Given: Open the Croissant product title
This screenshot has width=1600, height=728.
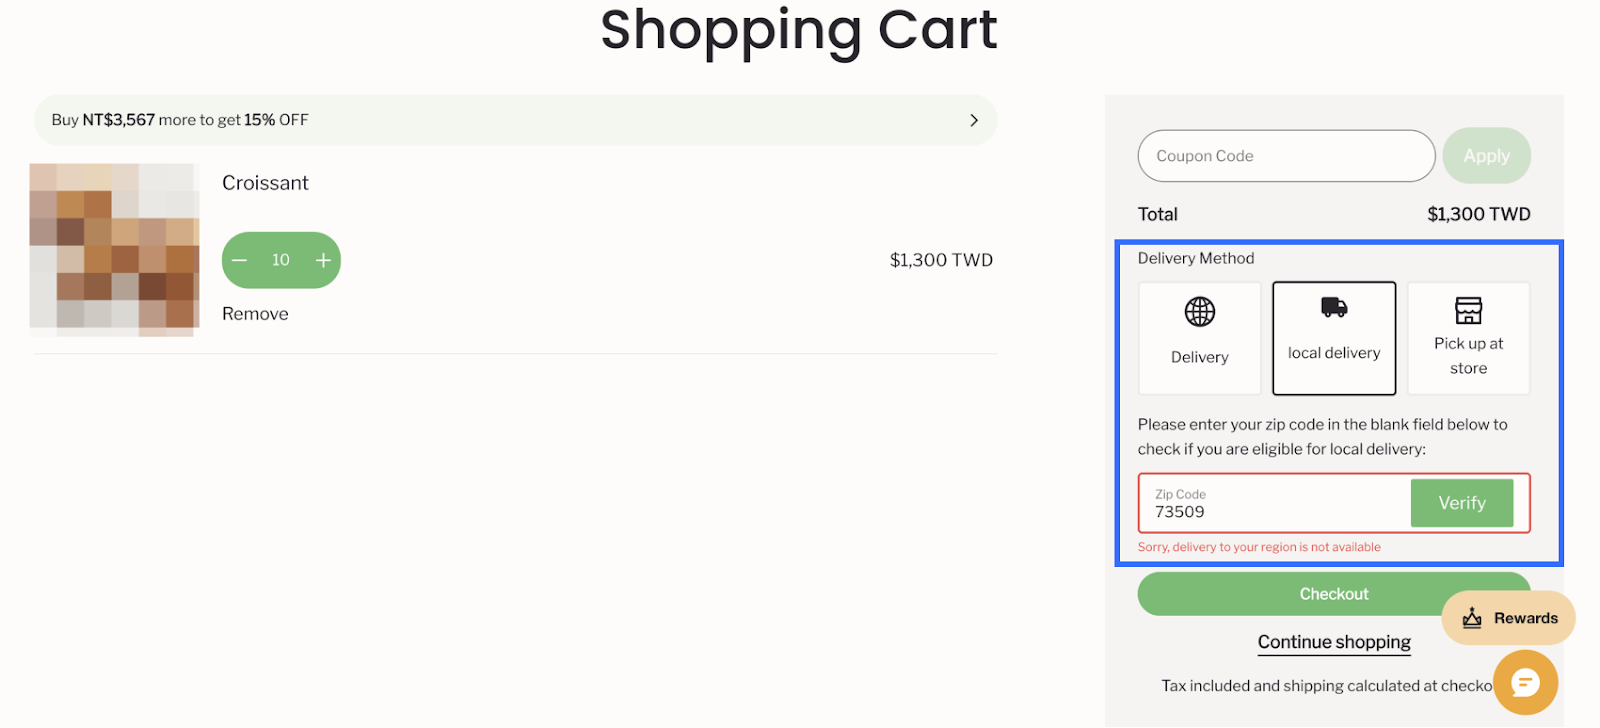Looking at the screenshot, I should click(265, 183).
